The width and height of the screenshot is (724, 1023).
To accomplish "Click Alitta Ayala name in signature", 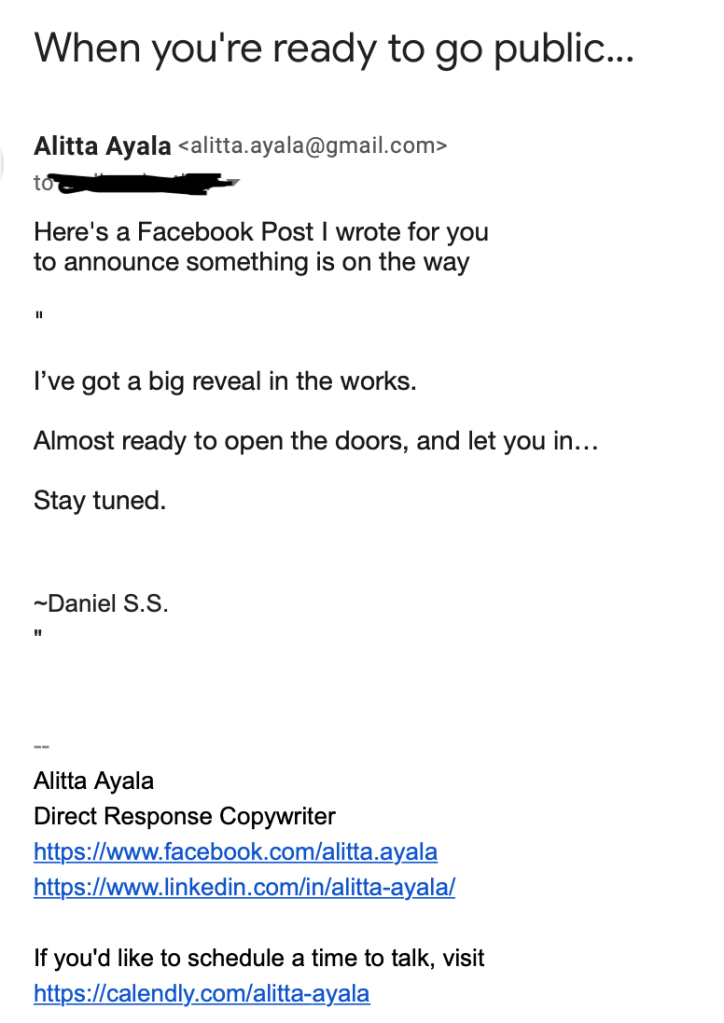I will (94, 780).
